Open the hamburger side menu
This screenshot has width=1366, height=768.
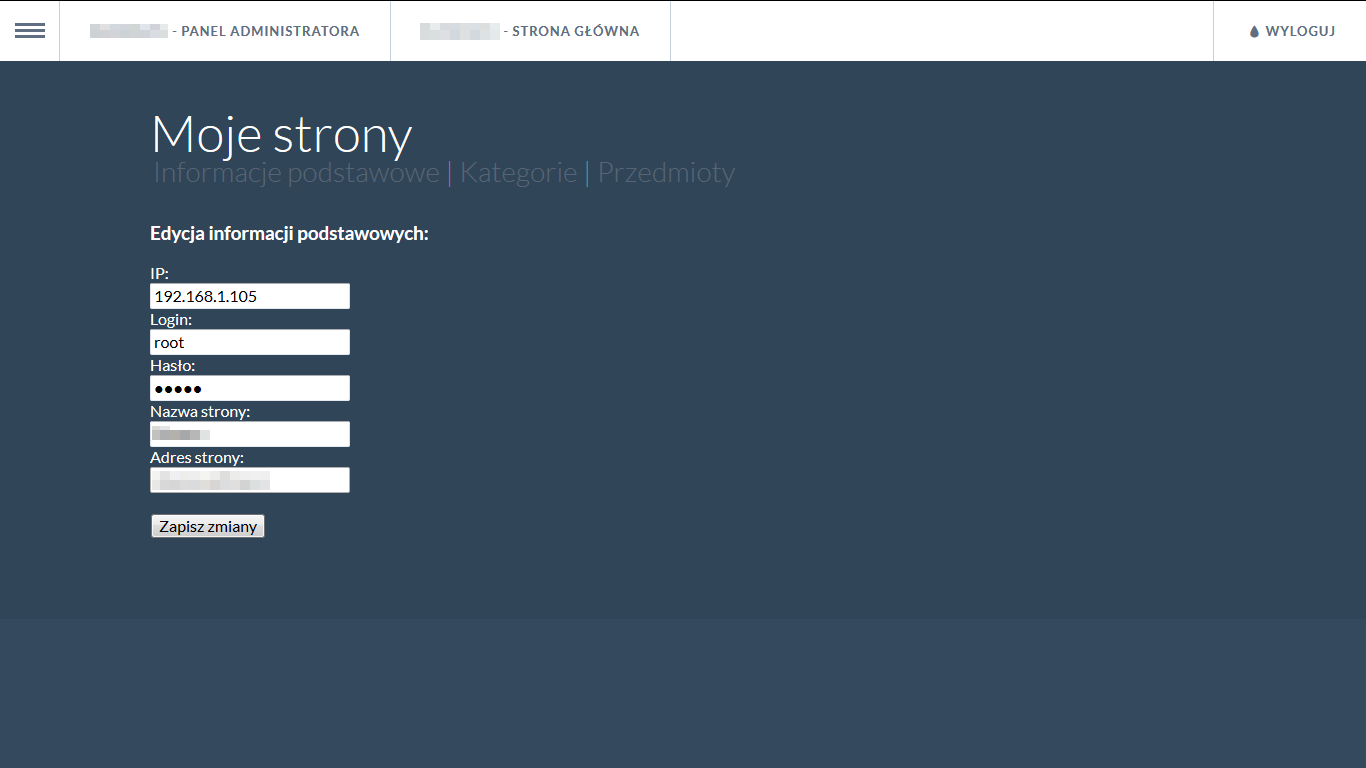pyautogui.click(x=30, y=31)
